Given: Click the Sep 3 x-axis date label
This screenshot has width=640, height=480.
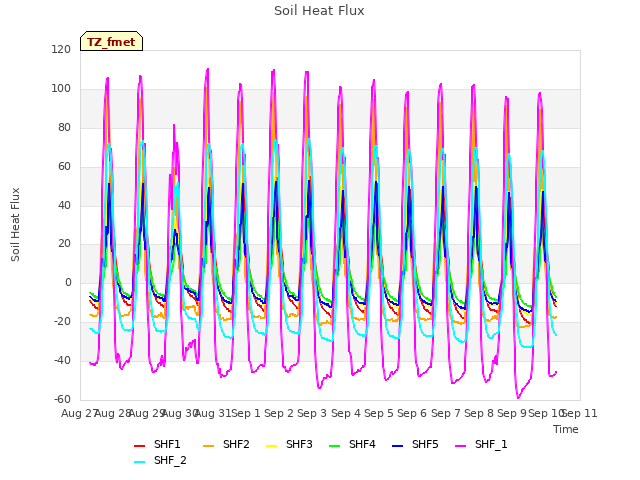Looking at the screenshot, I should pos(312,413).
